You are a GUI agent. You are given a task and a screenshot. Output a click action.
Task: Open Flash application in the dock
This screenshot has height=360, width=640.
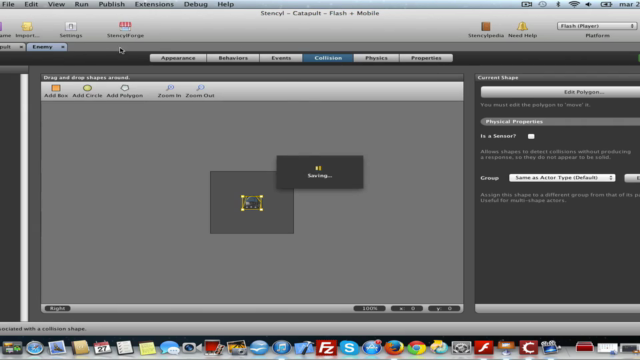[484, 348]
